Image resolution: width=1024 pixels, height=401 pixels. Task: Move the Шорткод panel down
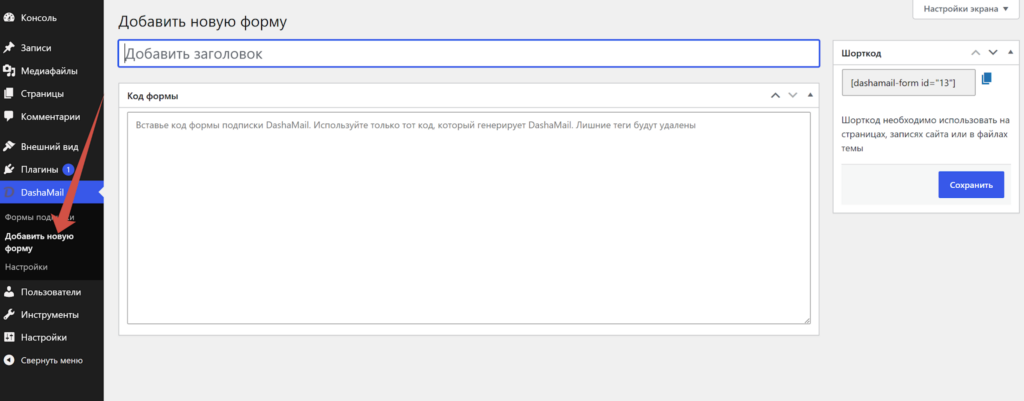993,52
